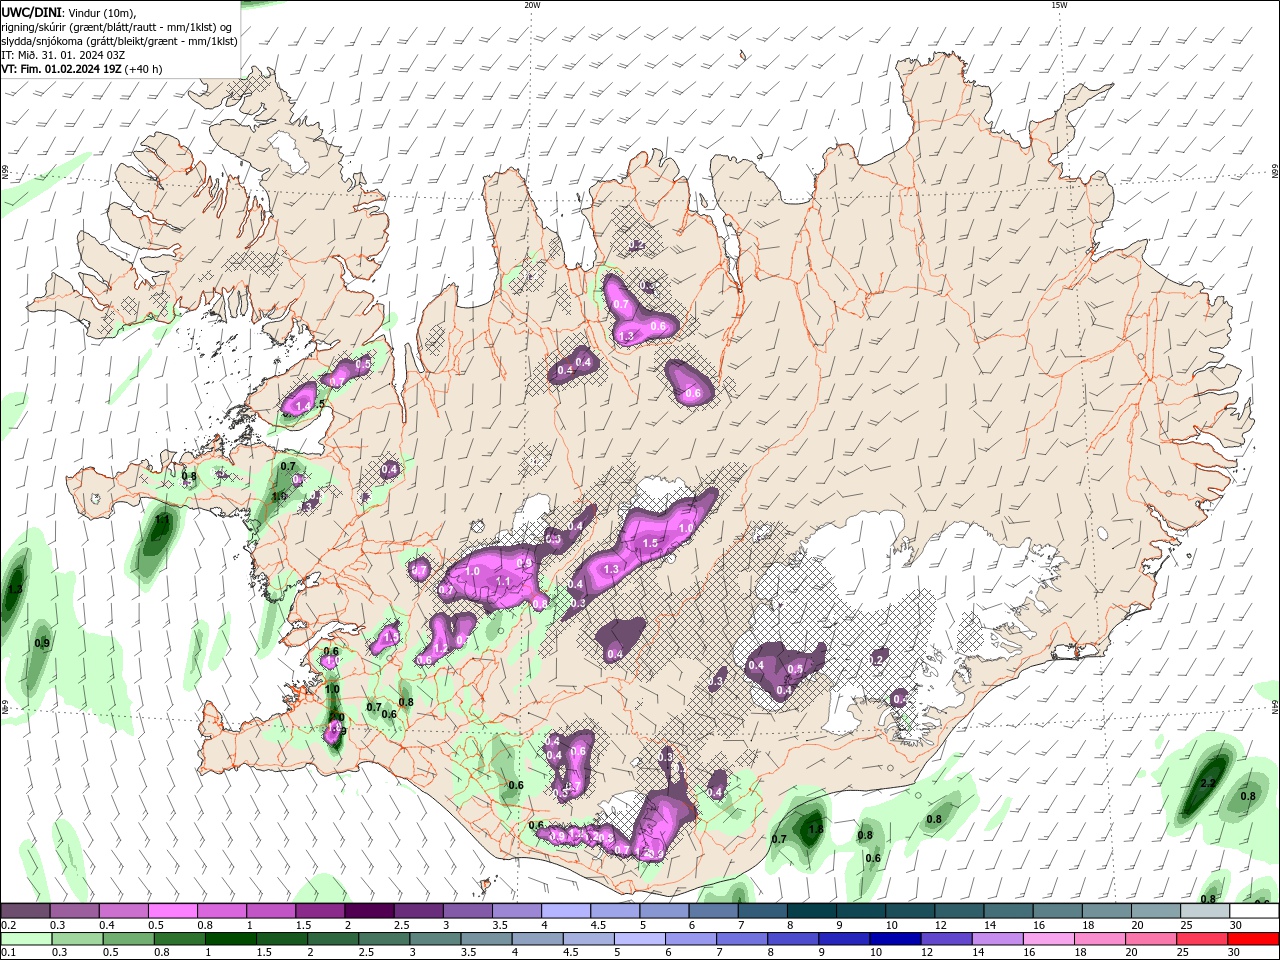Select the dark teal 8 swatch in snow legend
This screenshot has height=960, width=1280.
click(812, 911)
